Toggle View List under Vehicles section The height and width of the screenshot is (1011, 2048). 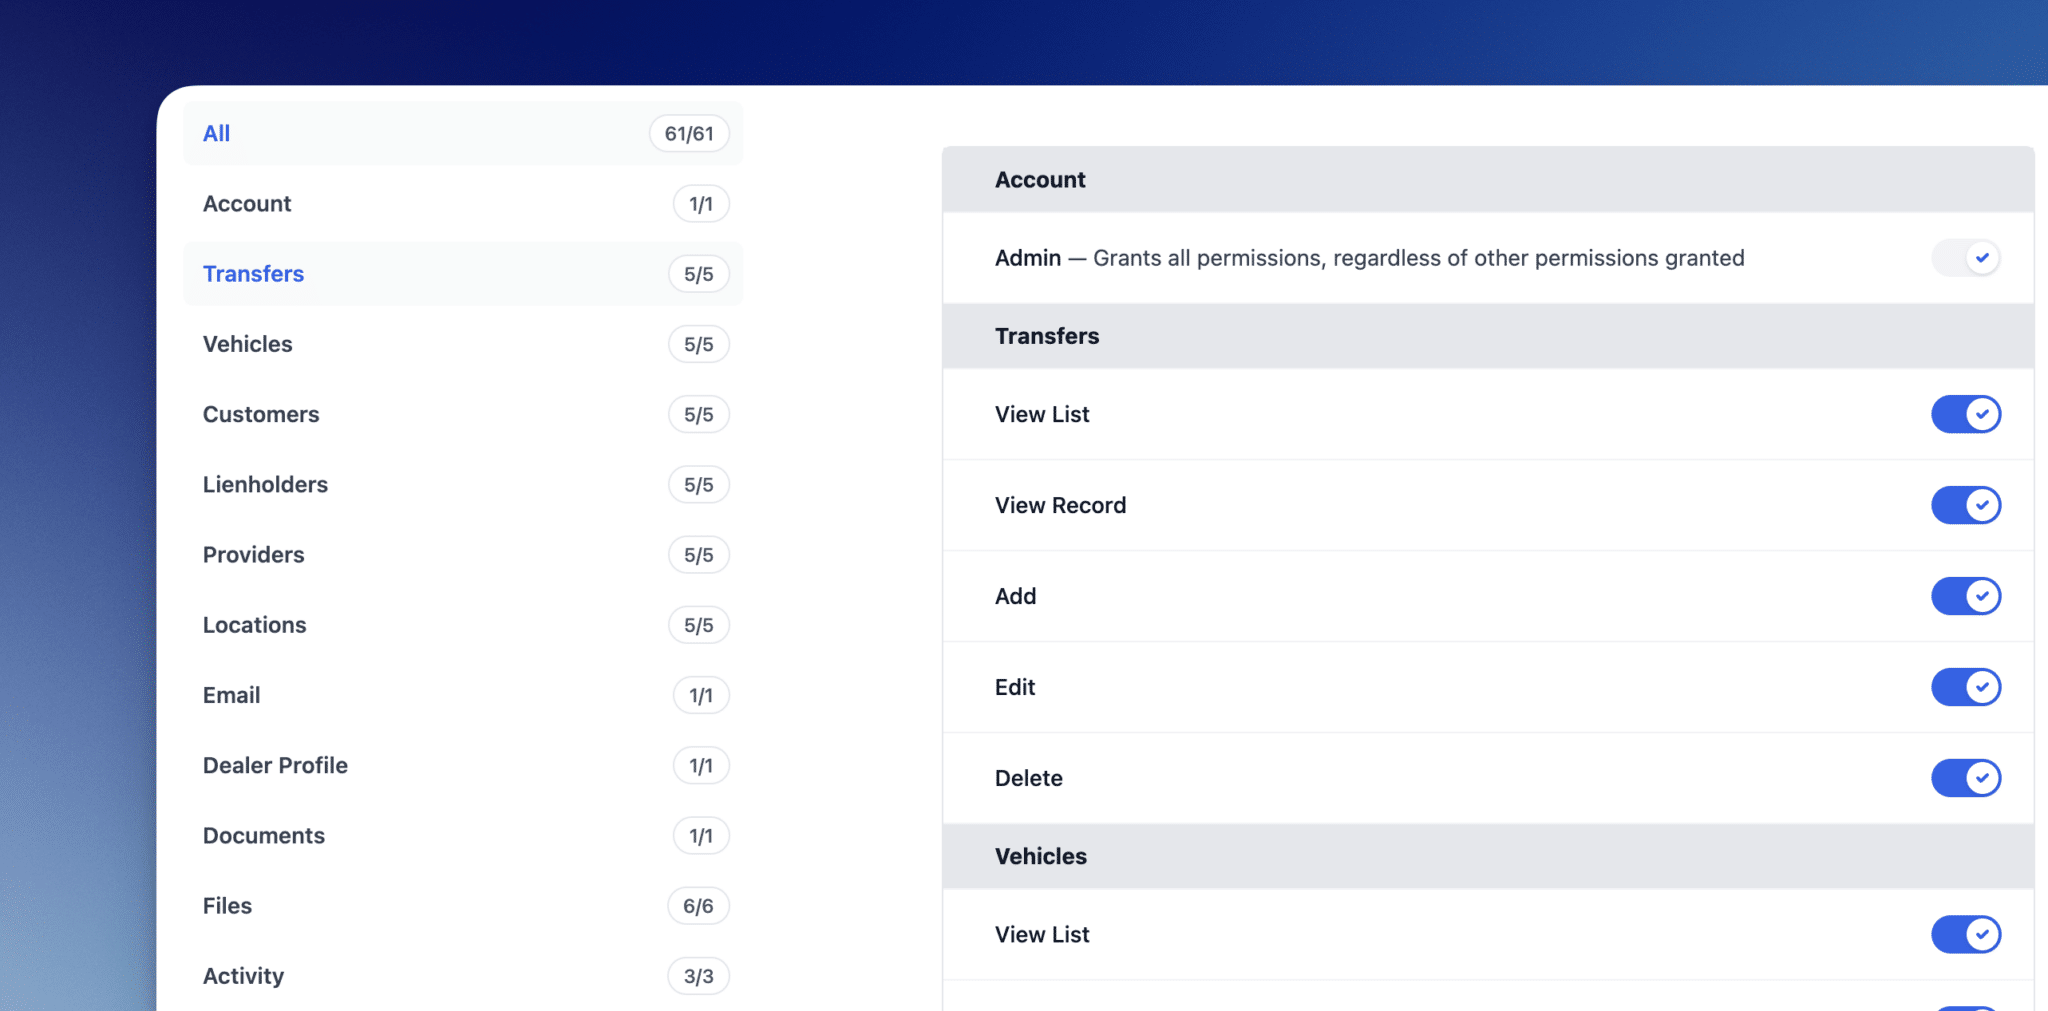tap(1966, 934)
